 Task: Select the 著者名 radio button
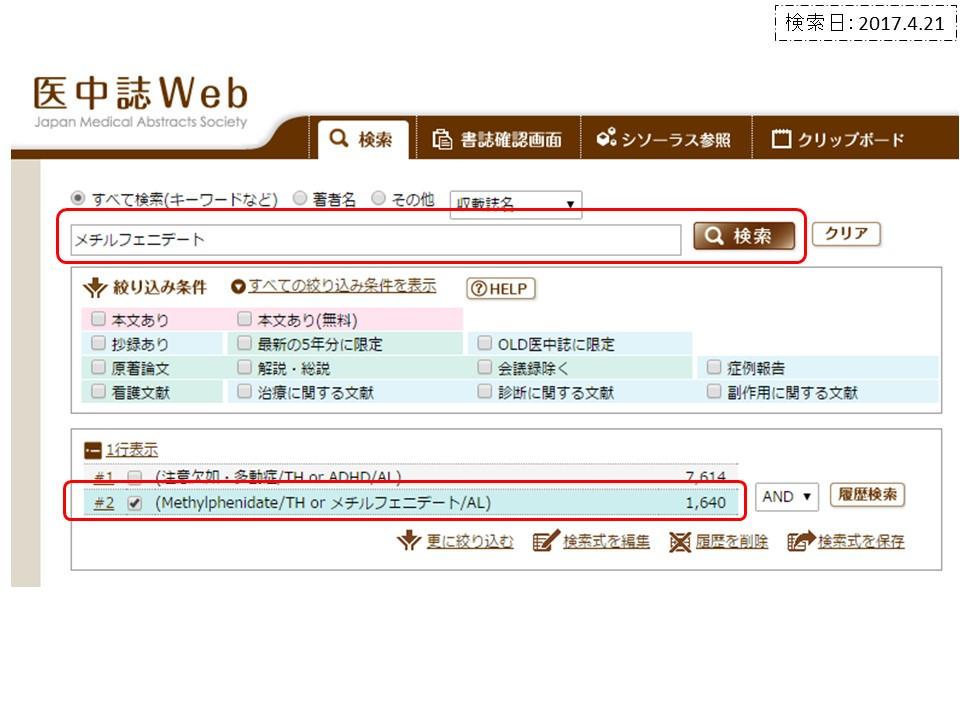coord(299,198)
